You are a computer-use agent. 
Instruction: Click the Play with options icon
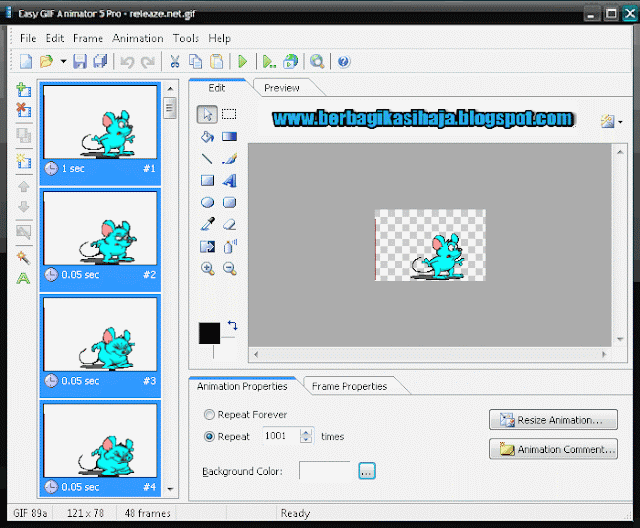[269, 62]
